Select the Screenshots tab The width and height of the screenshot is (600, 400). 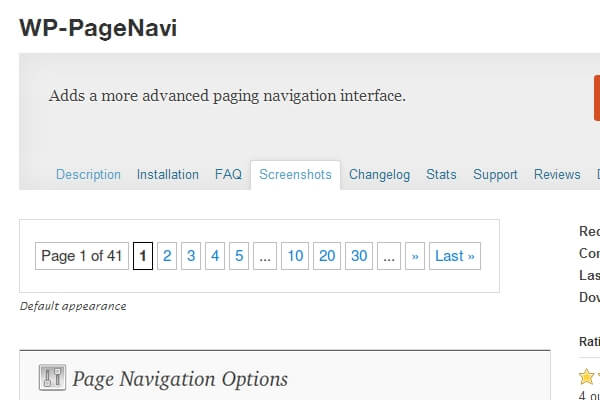(295, 174)
